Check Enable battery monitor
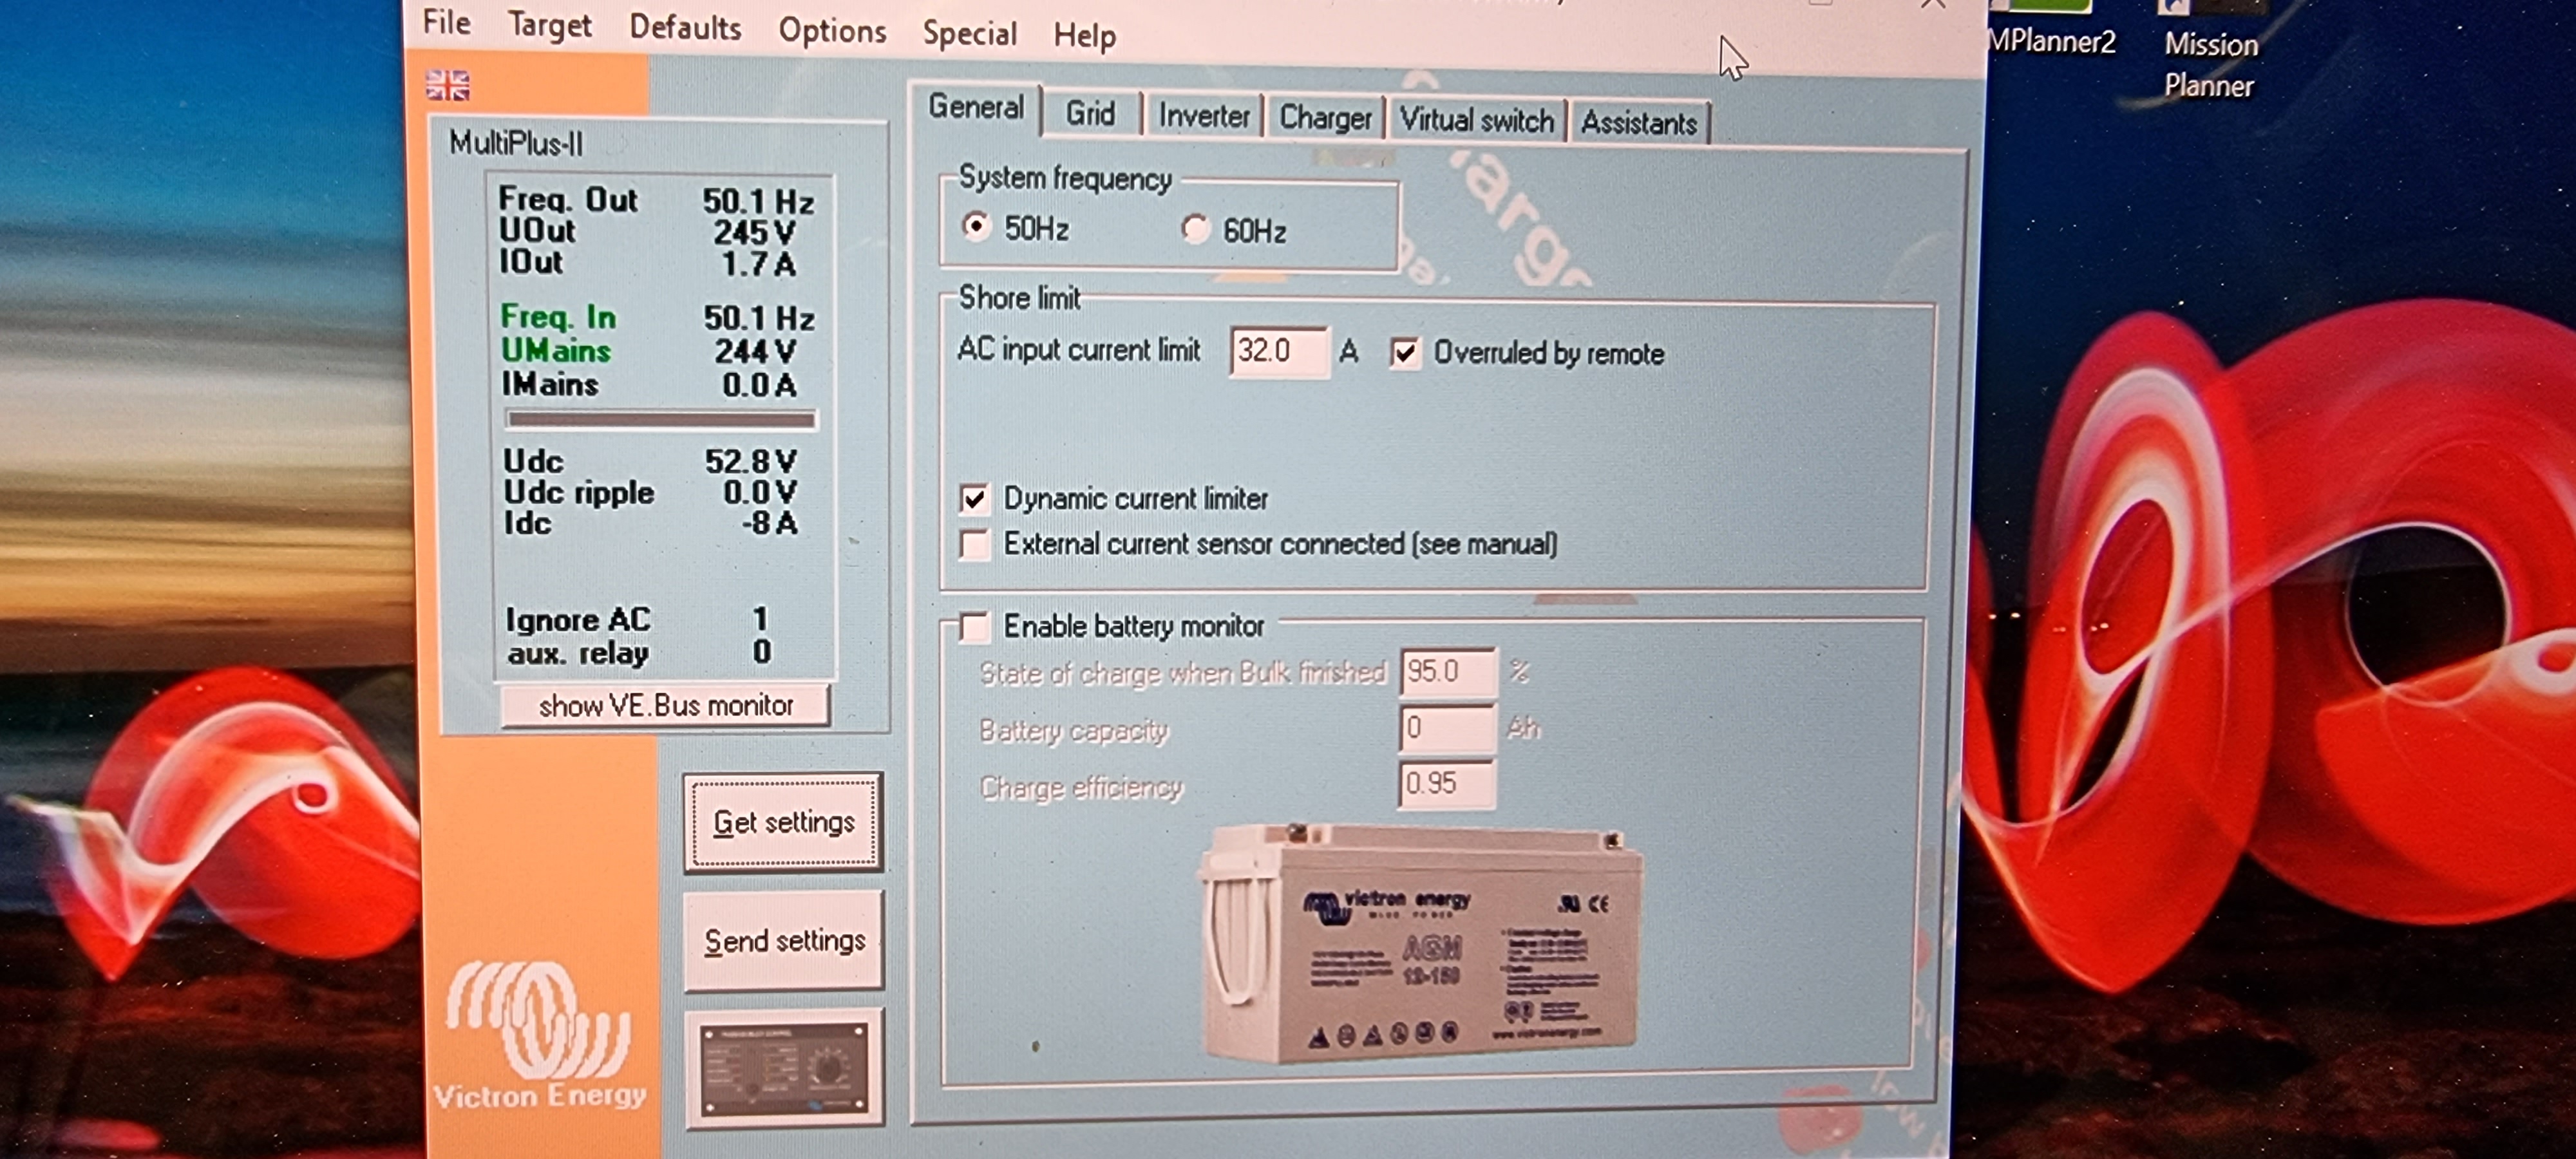 [974, 626]
